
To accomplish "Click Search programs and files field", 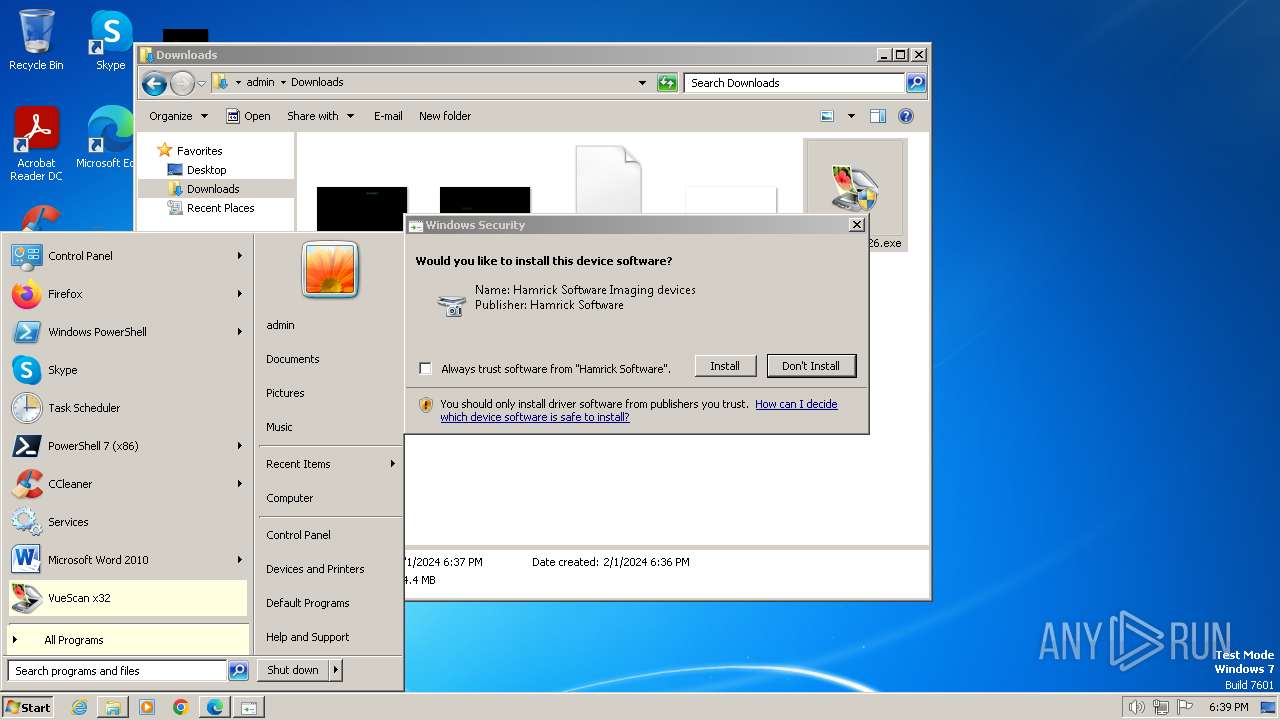I will (x=117, y=671).
